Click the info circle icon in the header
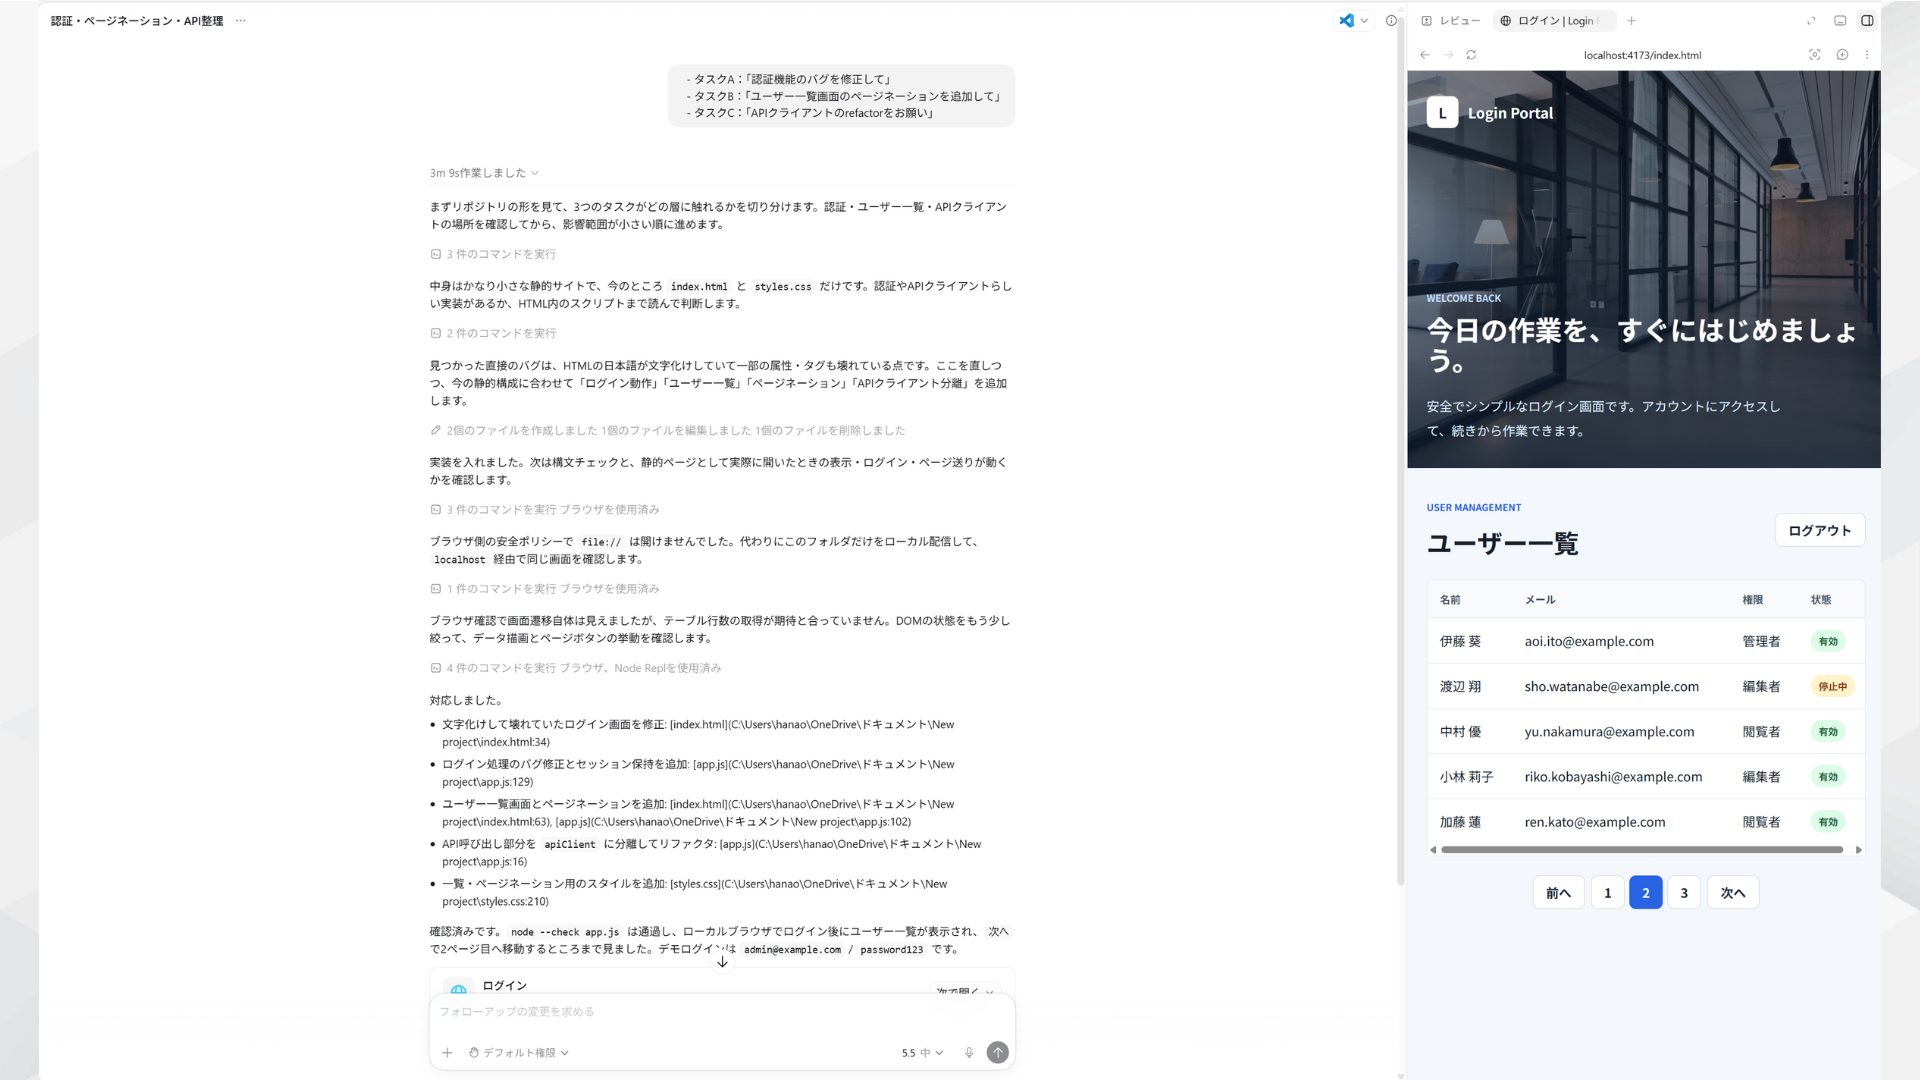Image resolution: width=1920 pixels, height=1080 pixels. (x=1391, y=20)
